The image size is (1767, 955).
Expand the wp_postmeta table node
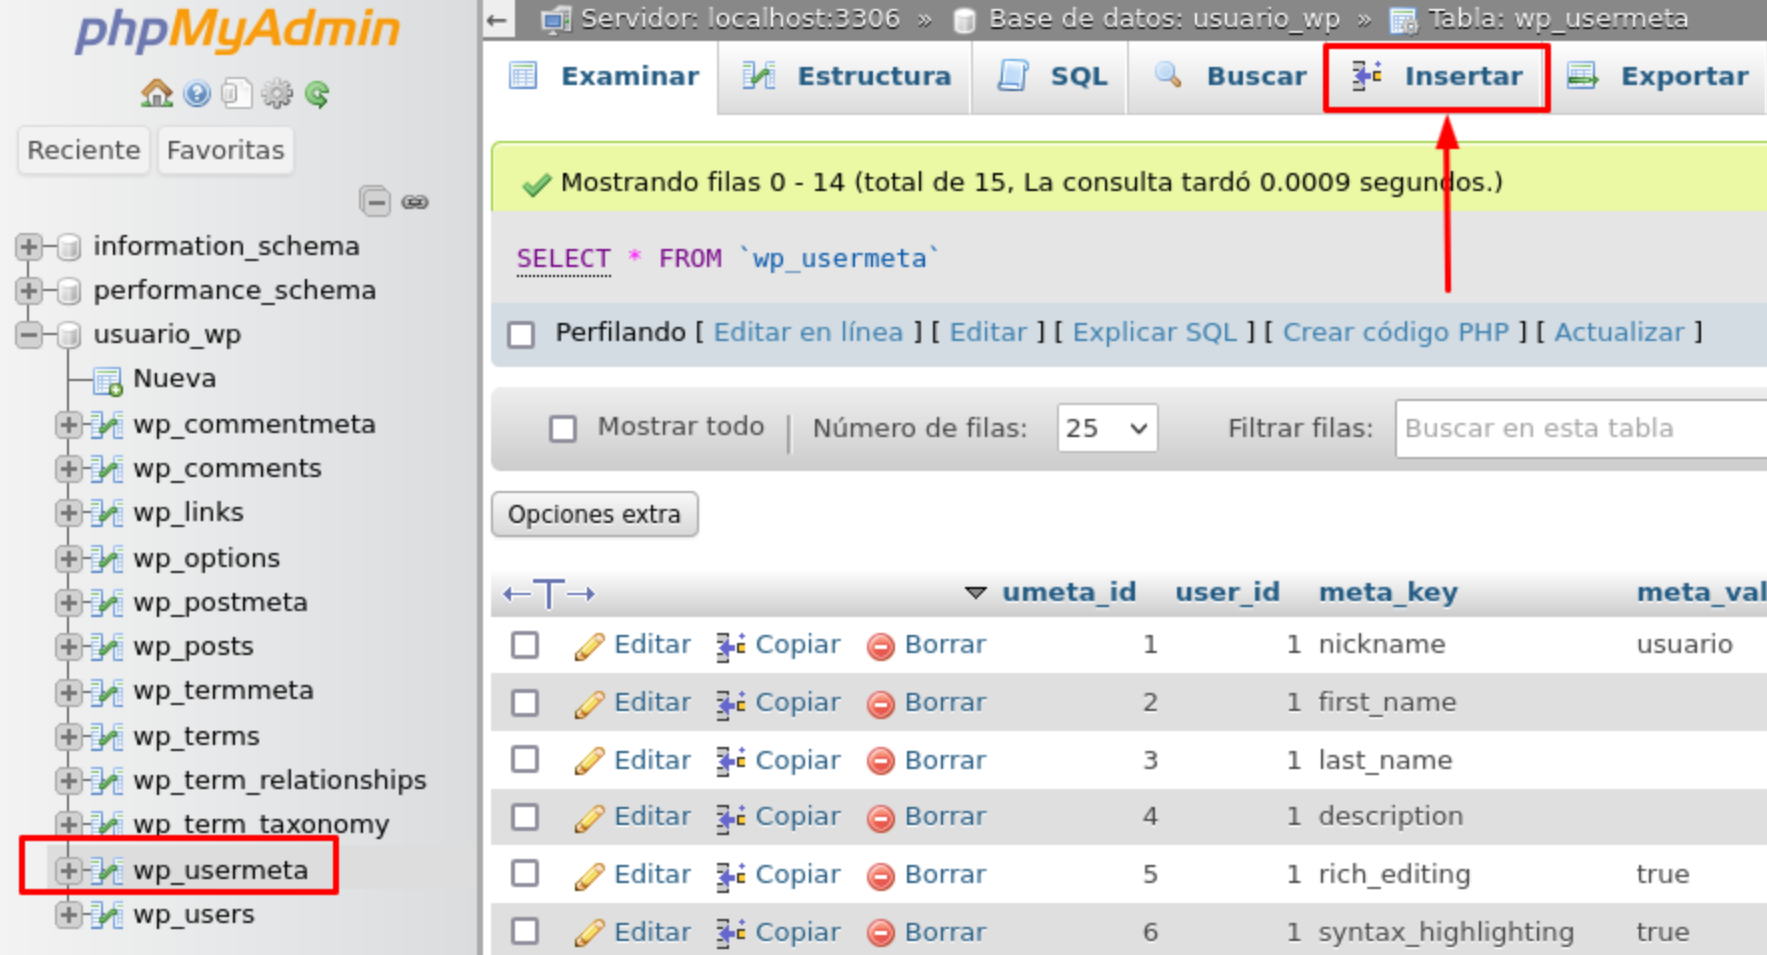[x=68, y=602]
